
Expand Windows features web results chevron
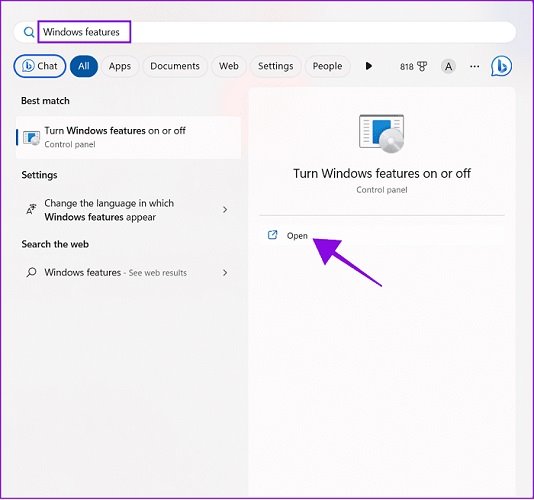225,272
